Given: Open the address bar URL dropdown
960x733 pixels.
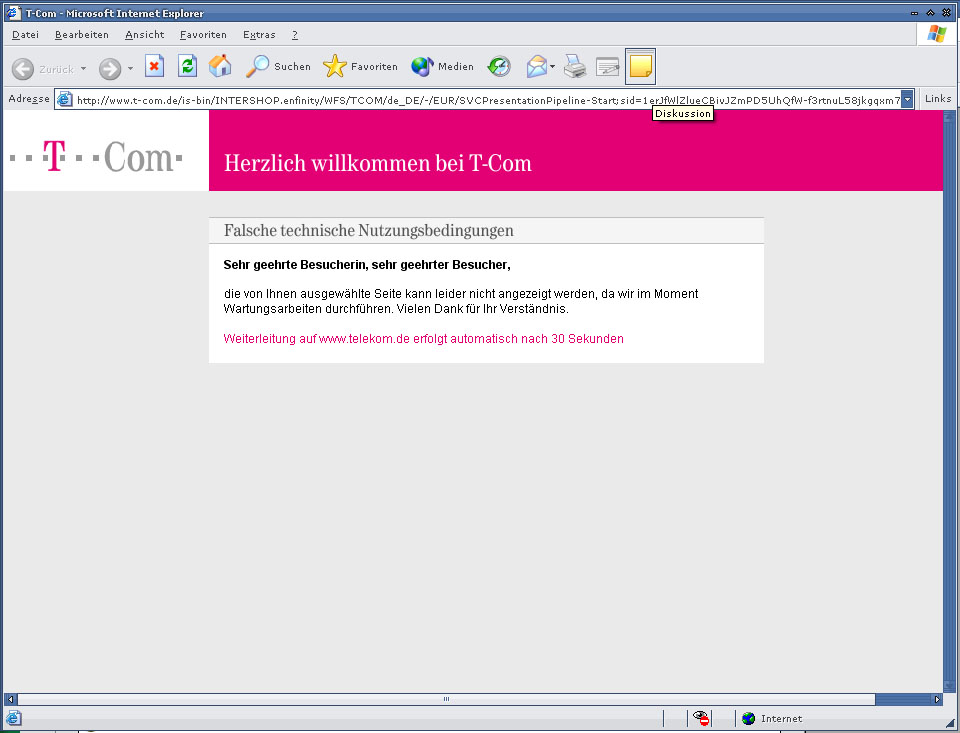Looking at the screenshot, I should (x=907, y=99).
